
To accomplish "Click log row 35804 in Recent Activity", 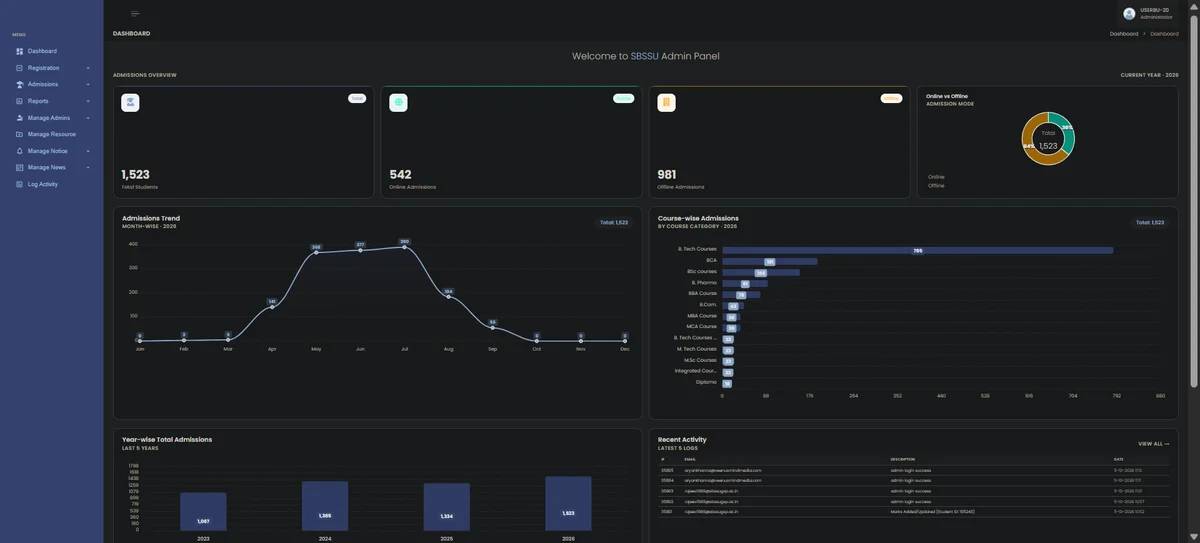I will click(913, 480).
